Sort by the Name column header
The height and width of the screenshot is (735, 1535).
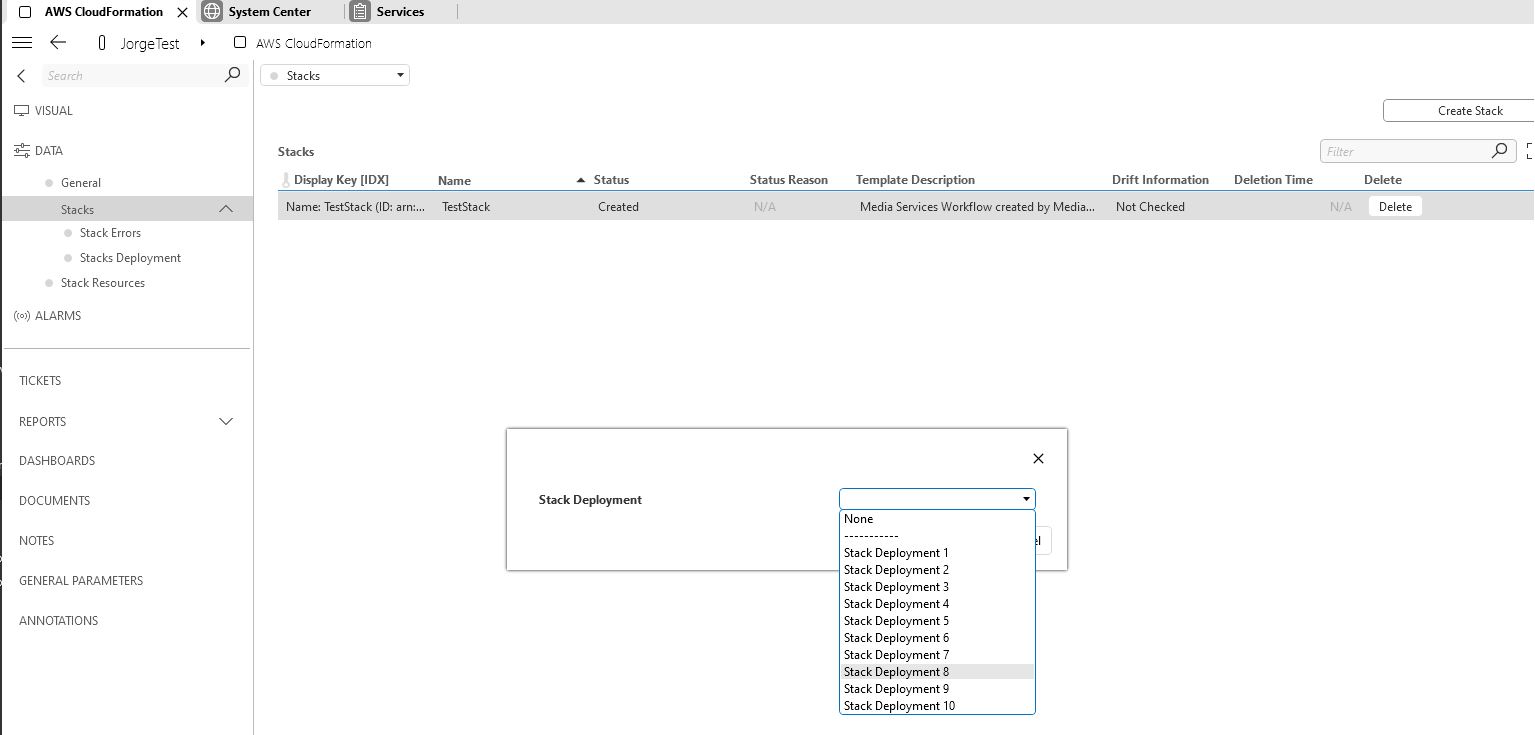tap(454, 181)
